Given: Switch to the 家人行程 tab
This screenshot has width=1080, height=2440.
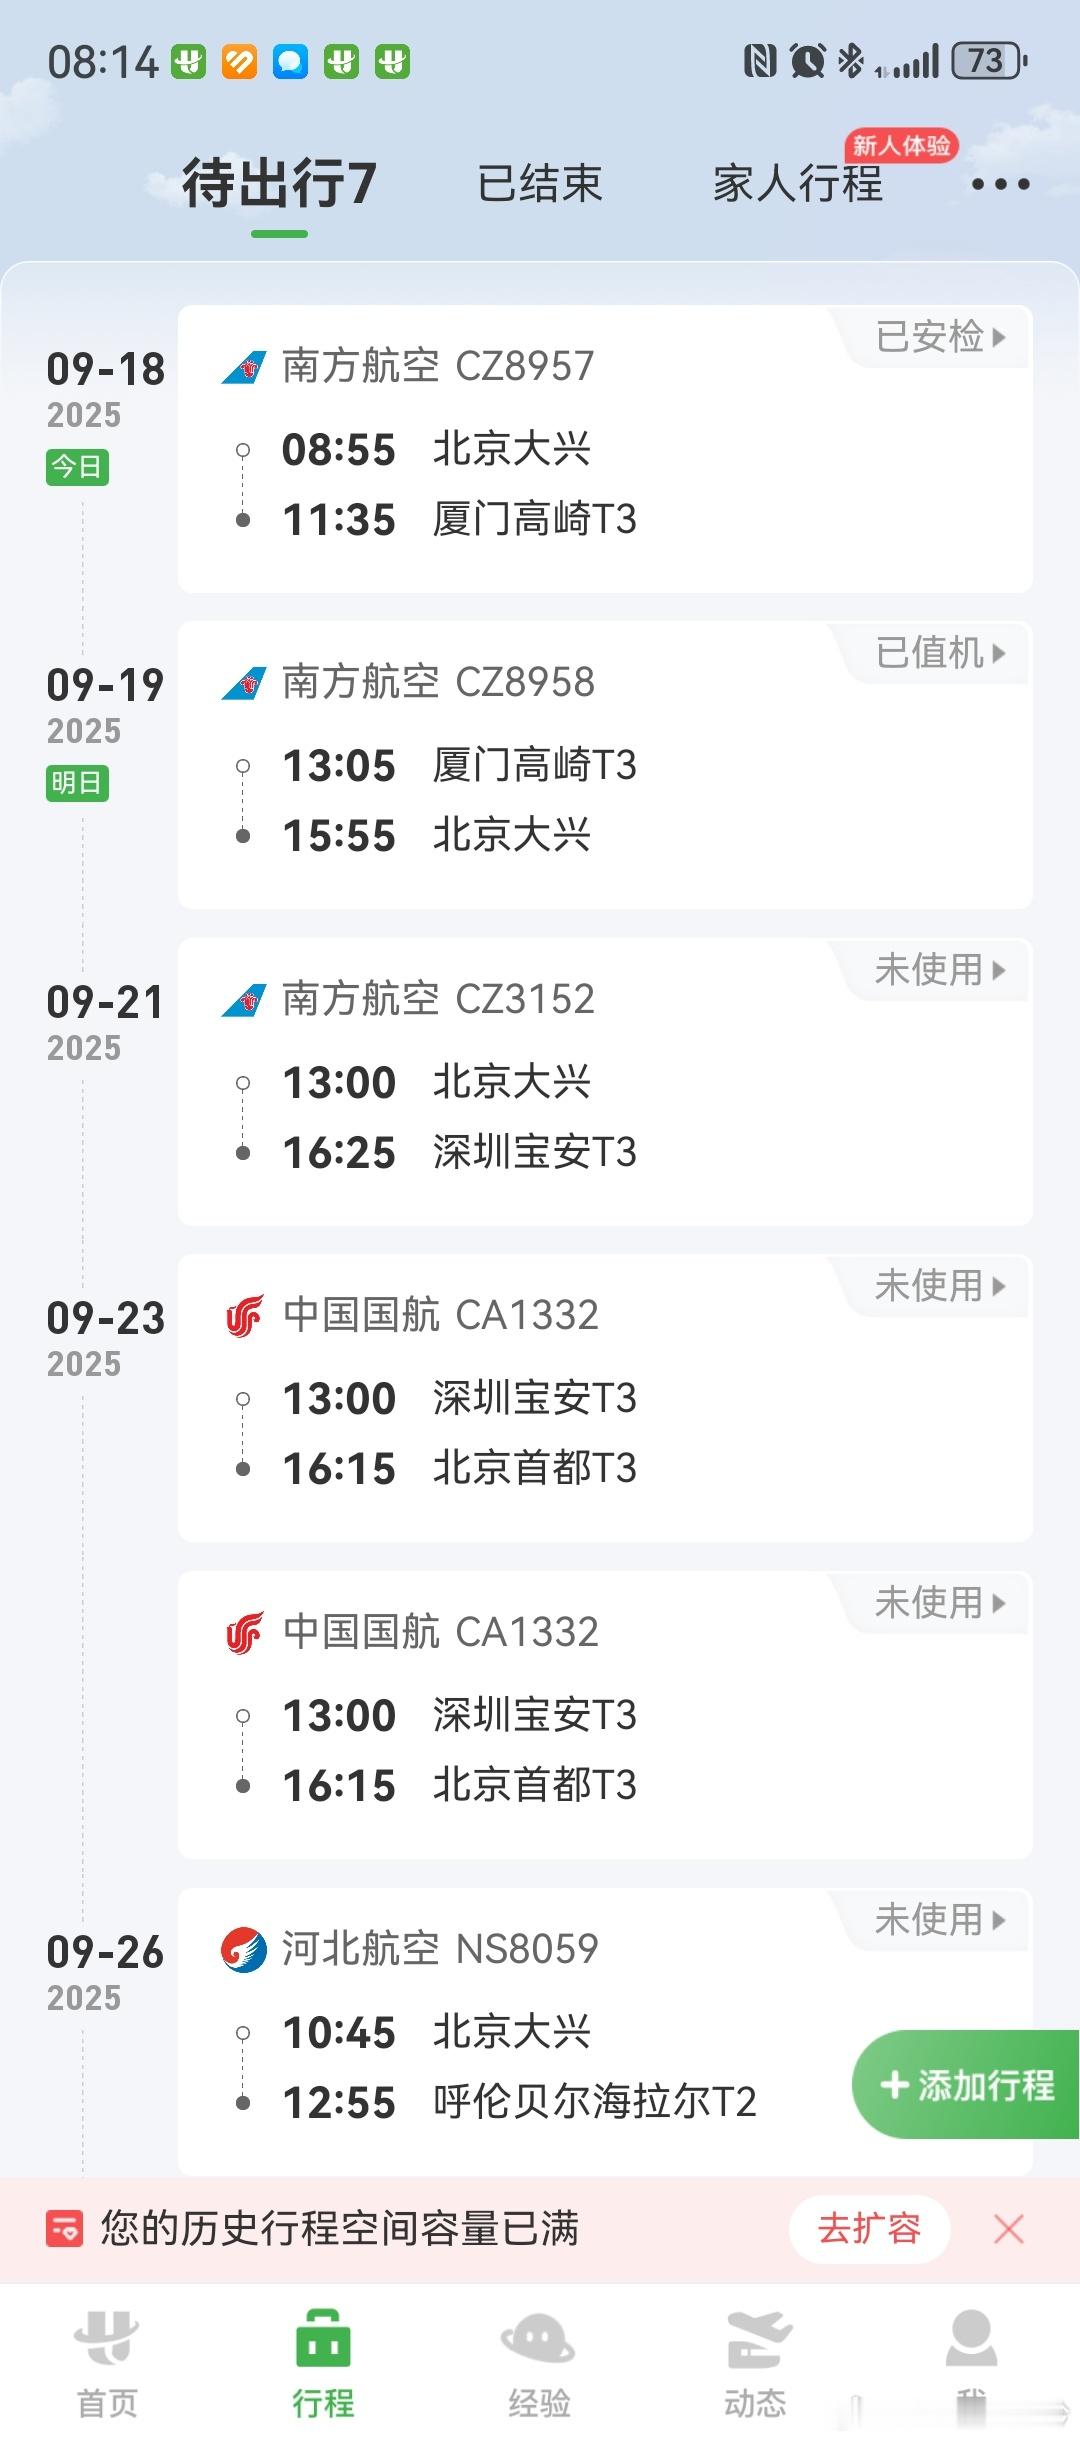Looking at the screenshot, I should [x=798, y=184].
